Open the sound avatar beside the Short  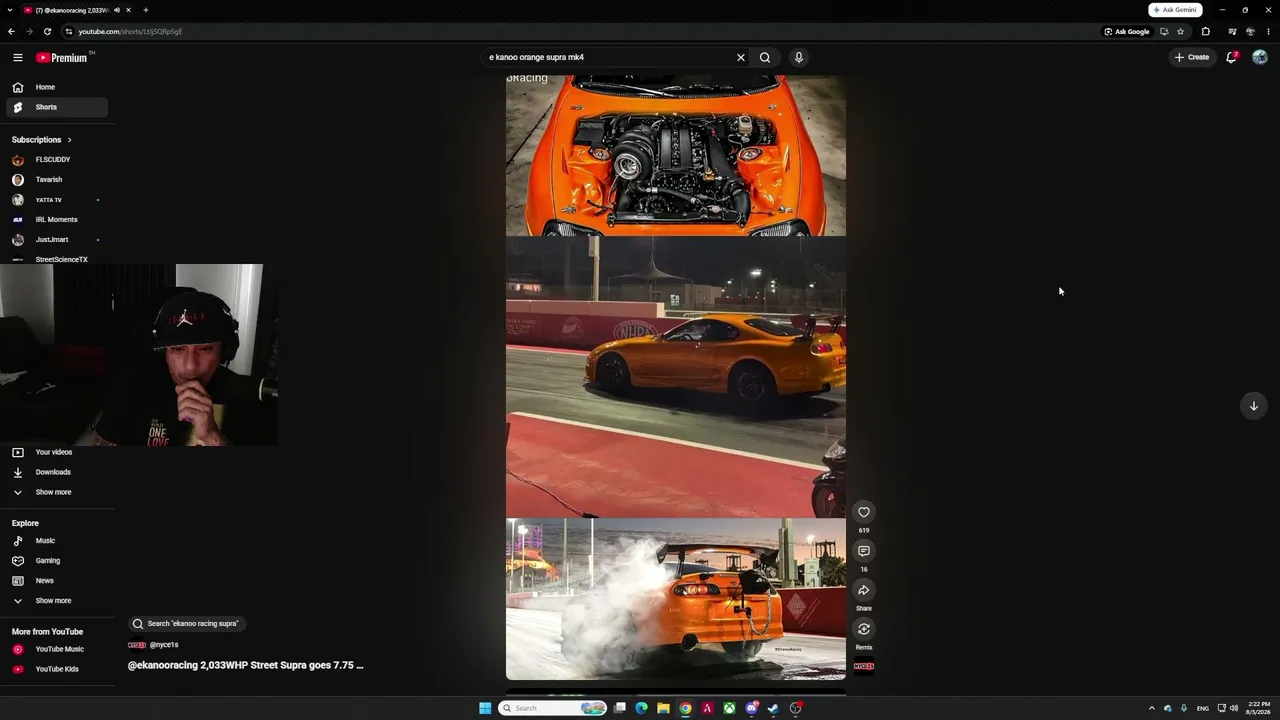click(864, 667)
